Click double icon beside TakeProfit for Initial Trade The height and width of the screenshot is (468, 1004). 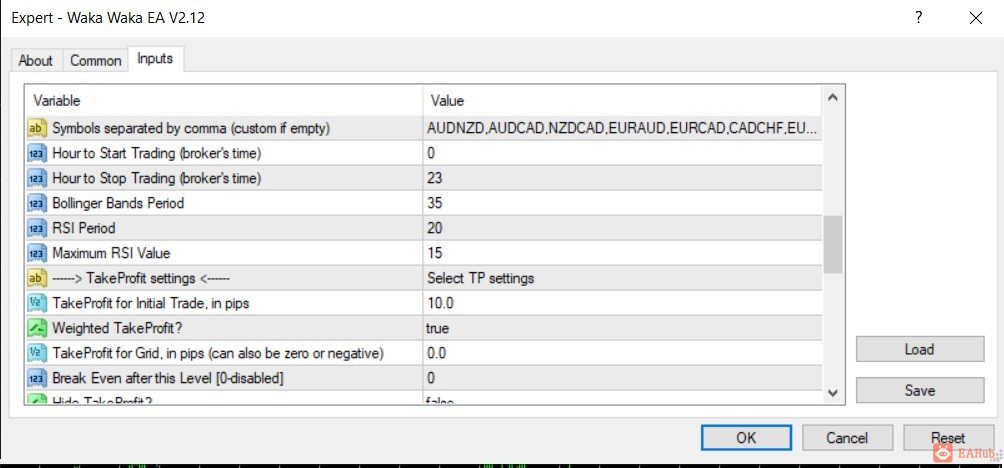[x=37, y=303]
